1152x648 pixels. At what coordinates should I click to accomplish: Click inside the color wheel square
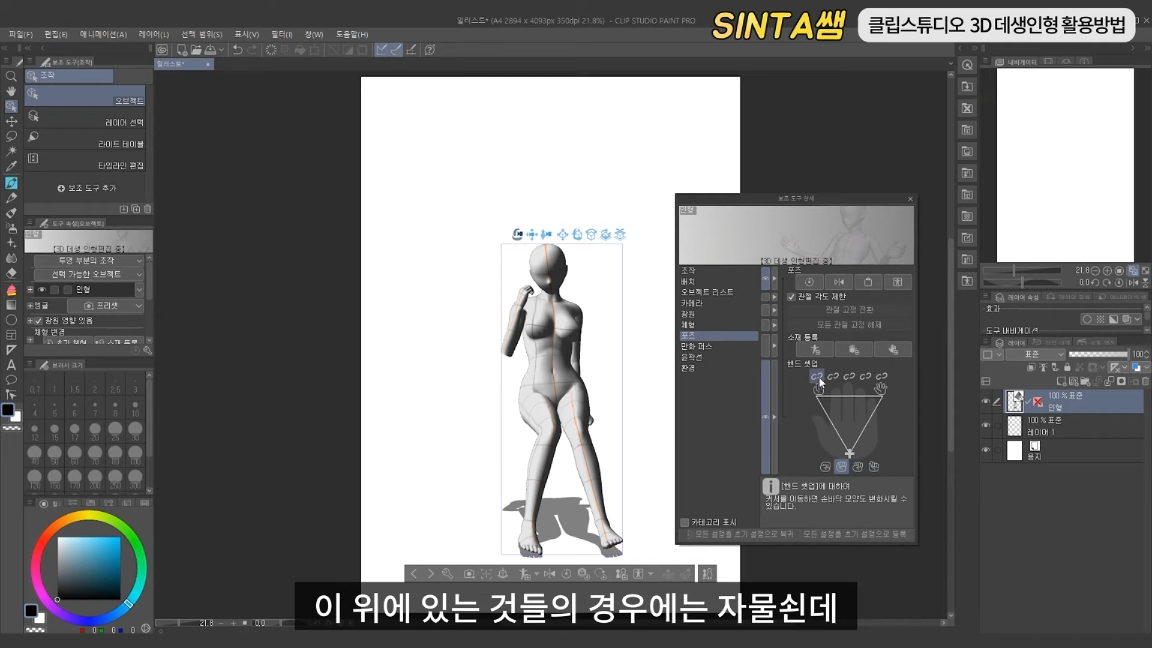click(89, 568)
